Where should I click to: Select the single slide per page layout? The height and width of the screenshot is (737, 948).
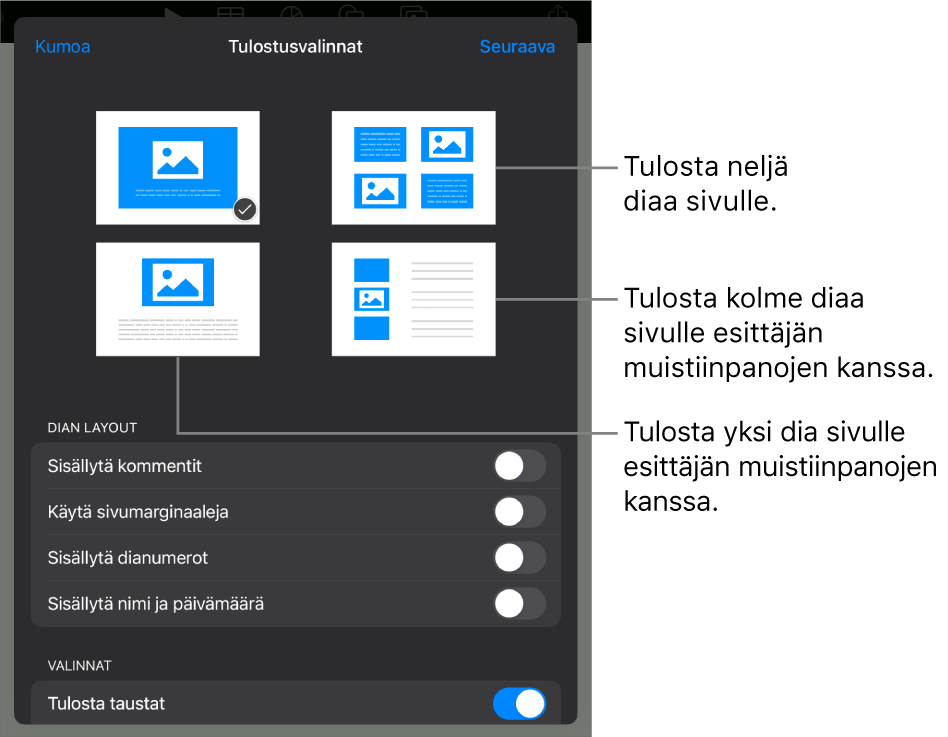(x=178, y=167)
